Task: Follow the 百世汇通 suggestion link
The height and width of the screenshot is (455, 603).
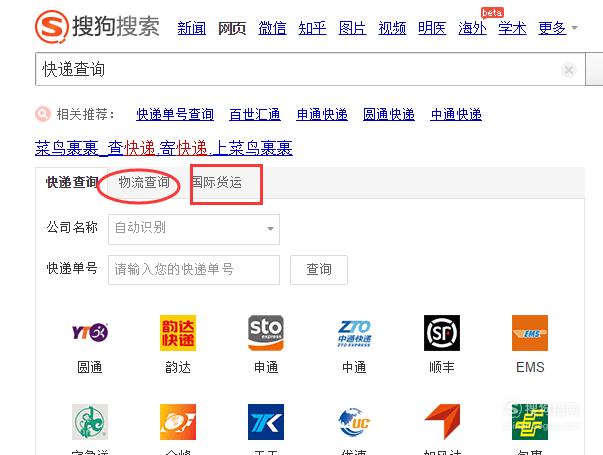Action: [255, 114]
